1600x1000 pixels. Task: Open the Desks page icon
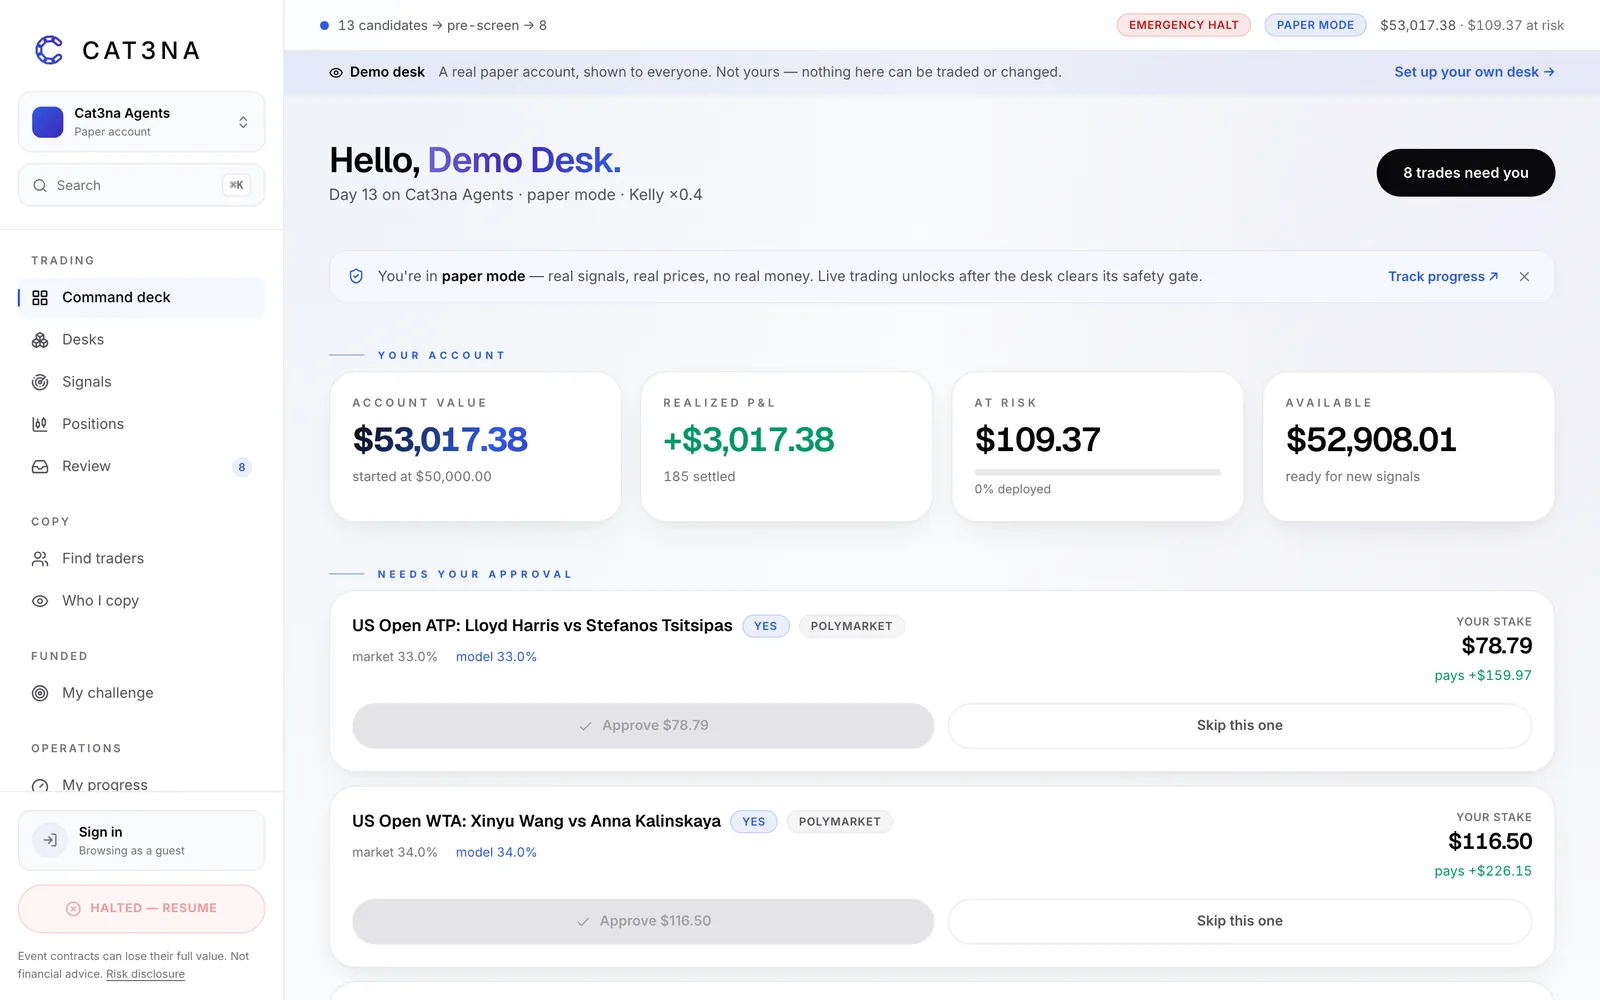pos(40,340)
